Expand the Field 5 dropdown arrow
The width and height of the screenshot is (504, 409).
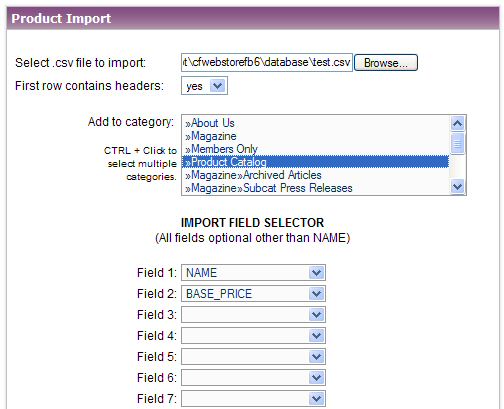pyautogui.click(x=316, y=357)
